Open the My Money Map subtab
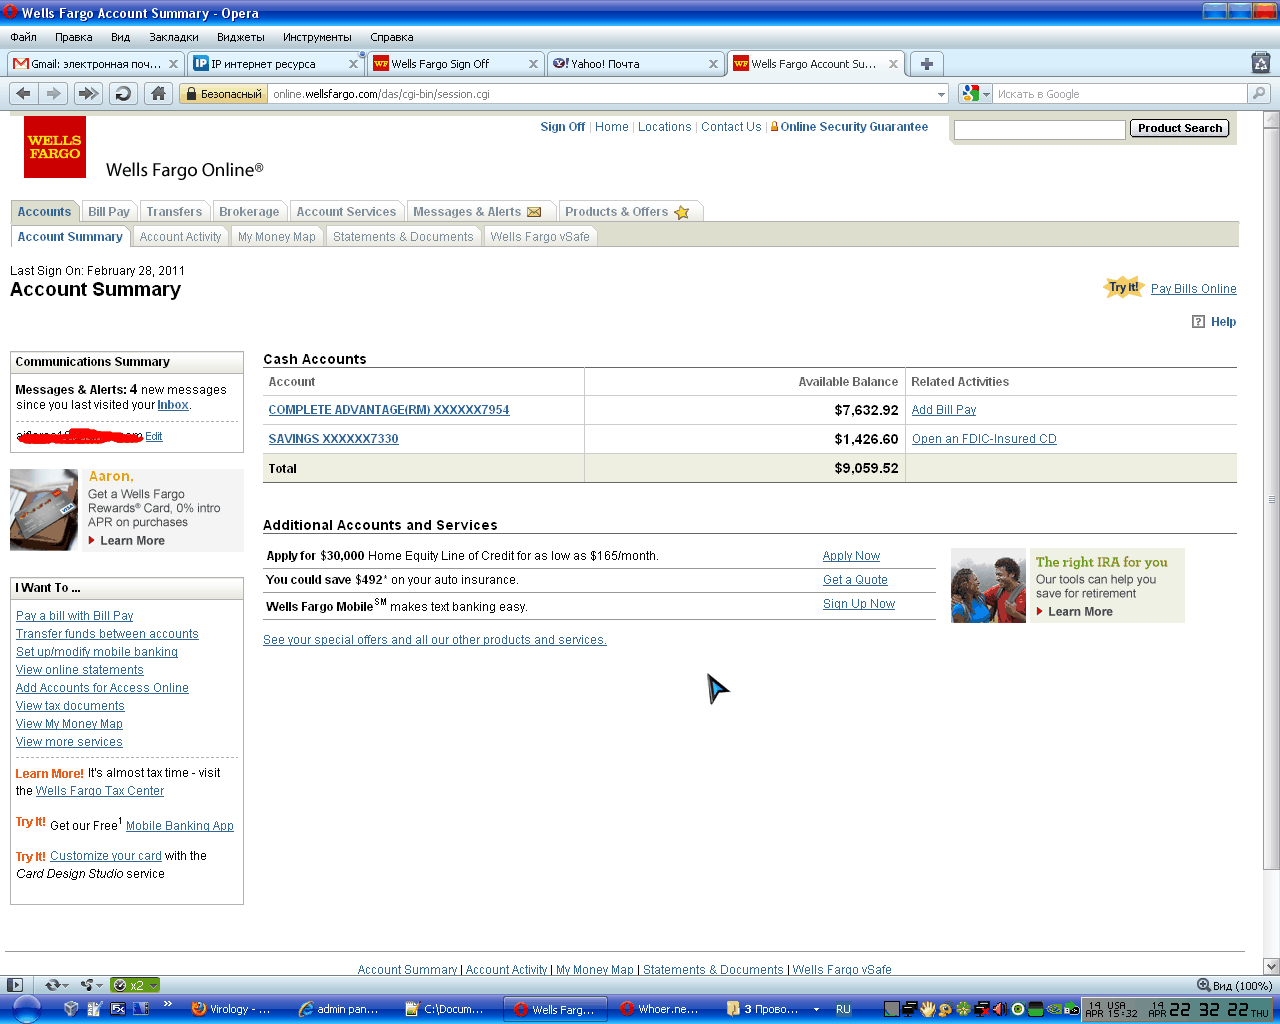 pyautogui.click(x=277, y=237)
